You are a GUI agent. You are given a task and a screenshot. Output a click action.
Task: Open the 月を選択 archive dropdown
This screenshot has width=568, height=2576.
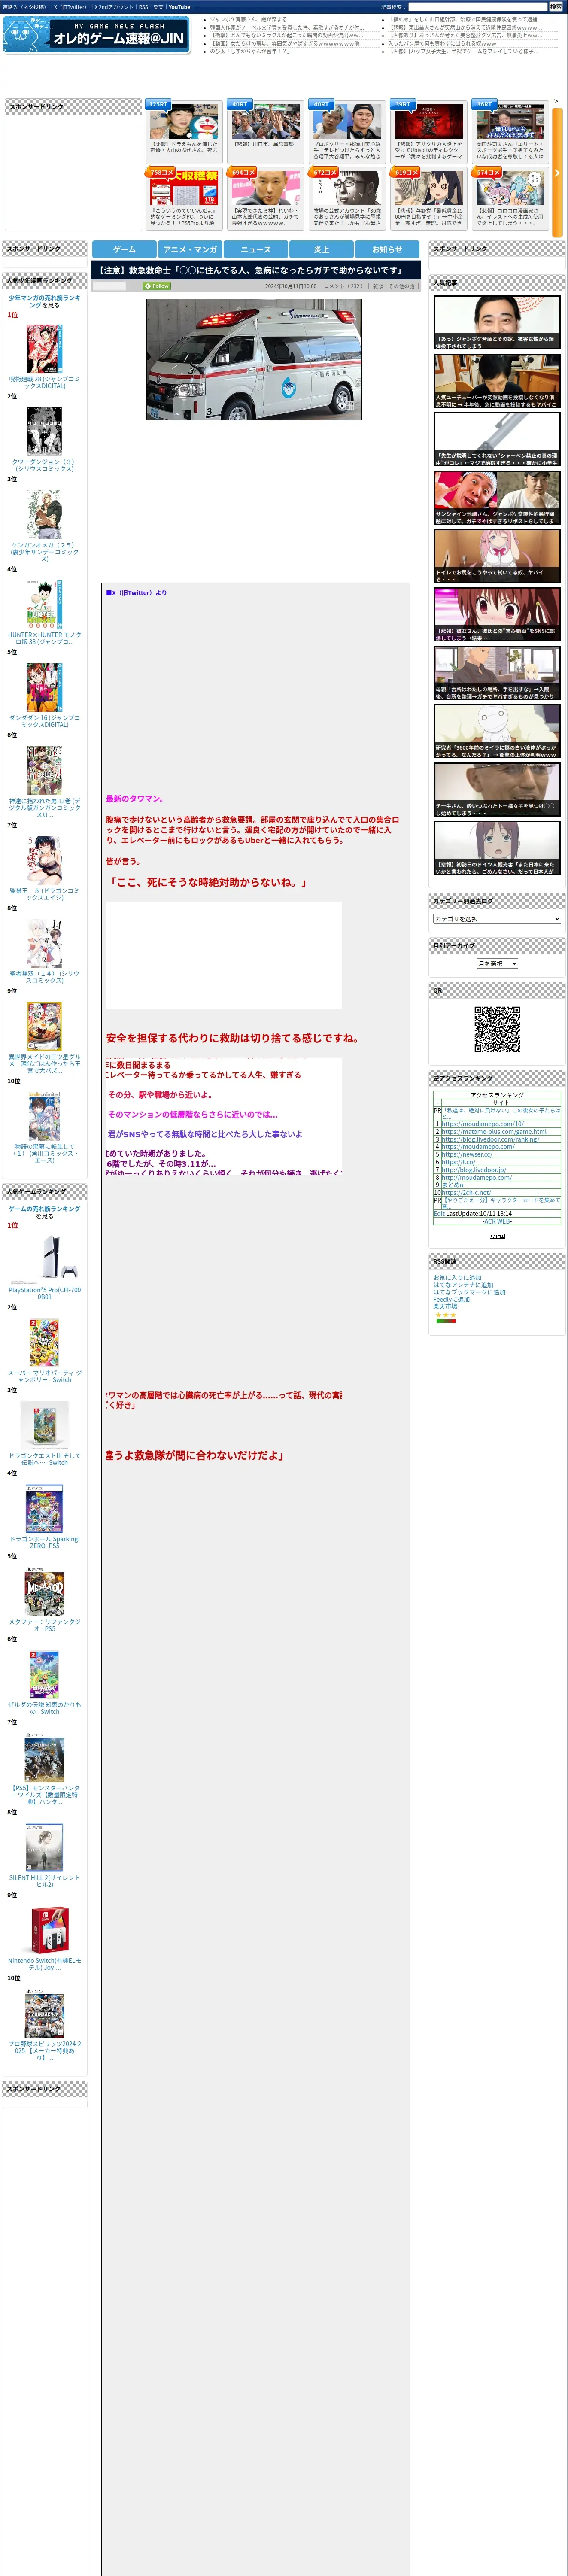click(497, 963)
